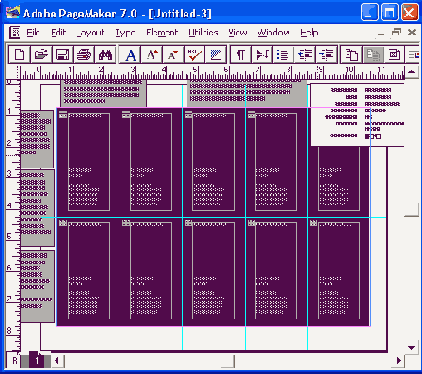Create a new document with New icon

coord(19,54)
